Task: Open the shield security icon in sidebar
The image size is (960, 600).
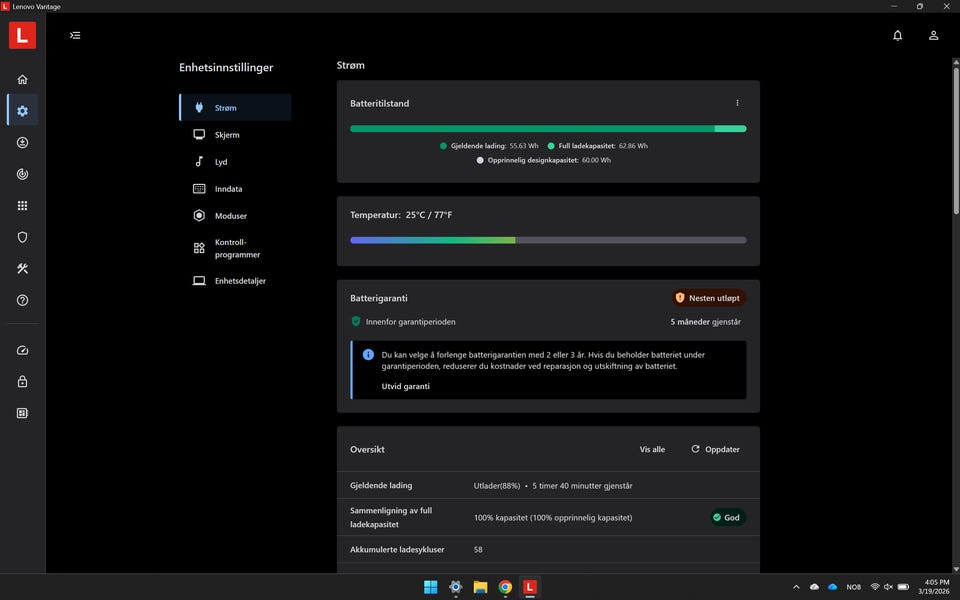Action: 22,237
